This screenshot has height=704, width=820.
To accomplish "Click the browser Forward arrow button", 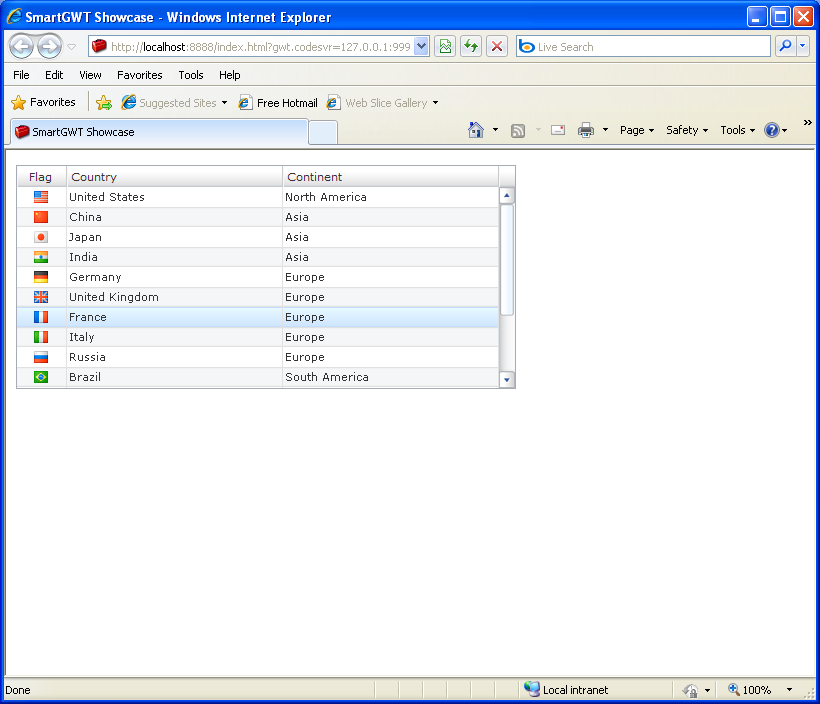I will coord(50,47).
